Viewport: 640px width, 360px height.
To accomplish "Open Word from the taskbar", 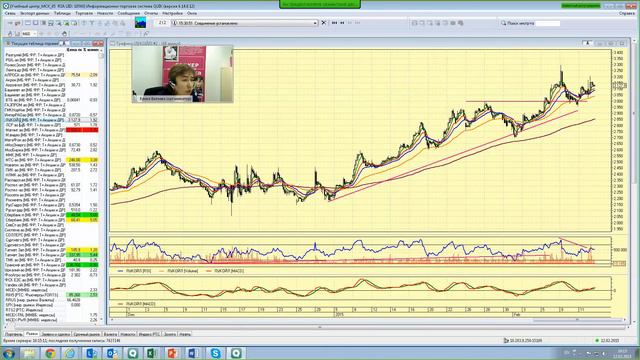I will tap(192, 353).
